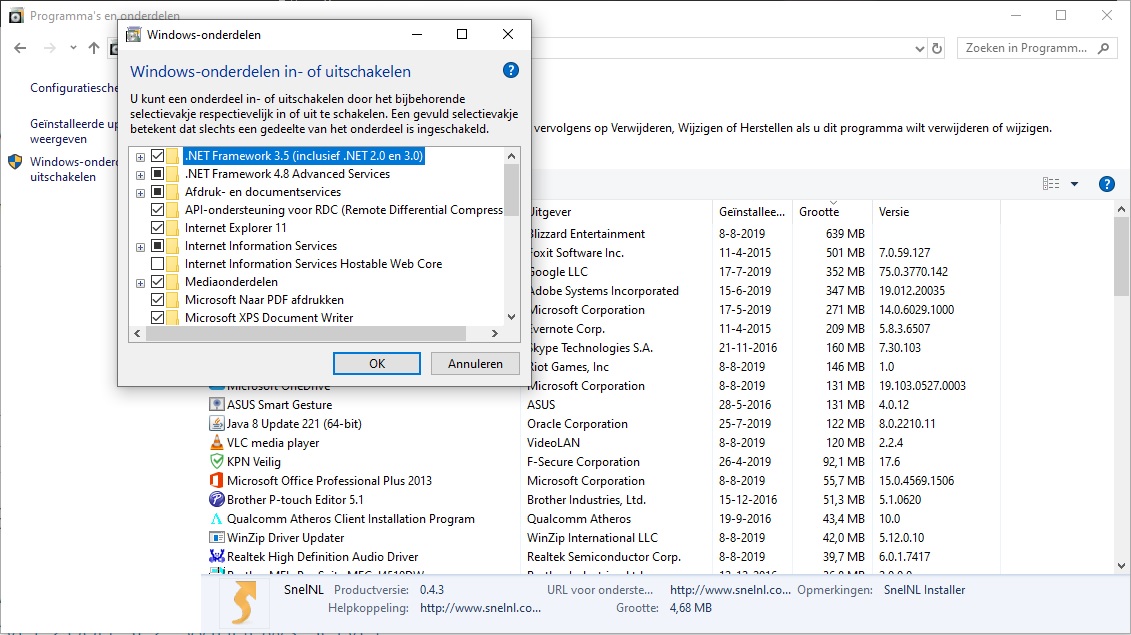
Task: Open recent locations dropdown near navigation arrows
Action: 73,48
